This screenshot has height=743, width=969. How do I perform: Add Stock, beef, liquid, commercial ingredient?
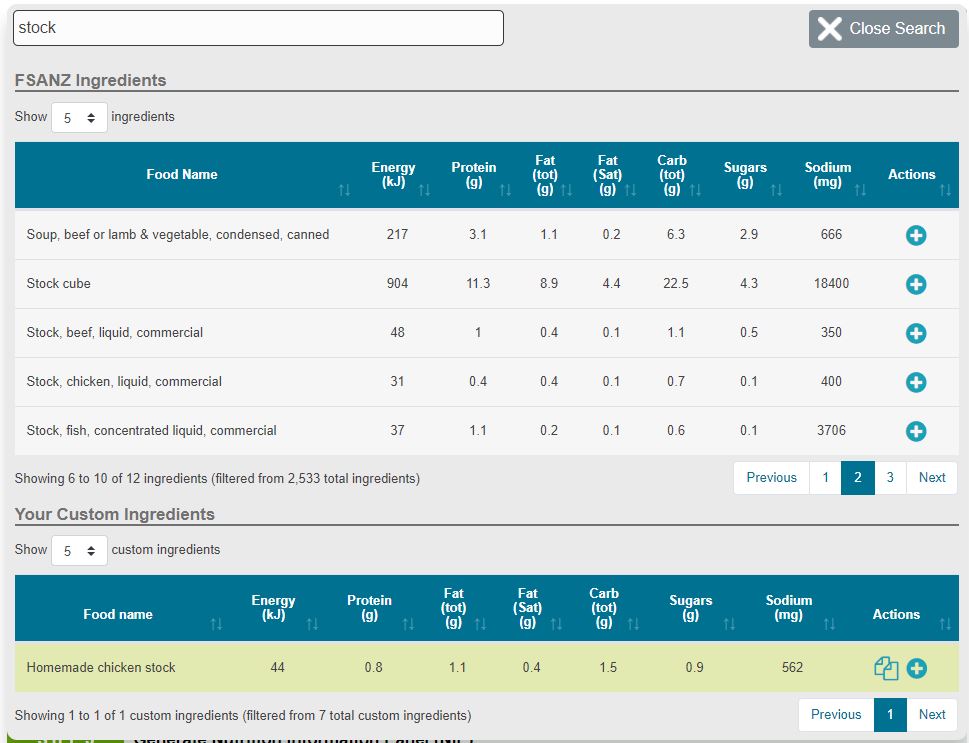pos(915,333)
